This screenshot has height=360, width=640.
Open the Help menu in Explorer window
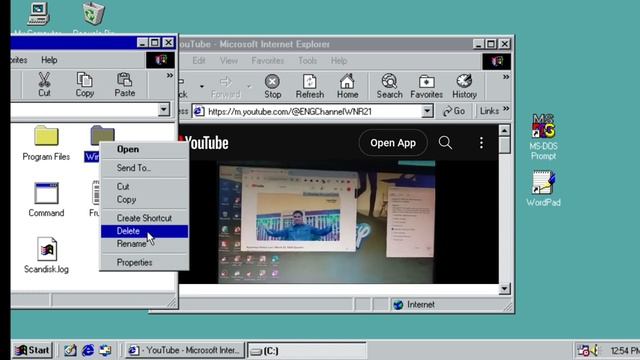click(x=49, y=60)
